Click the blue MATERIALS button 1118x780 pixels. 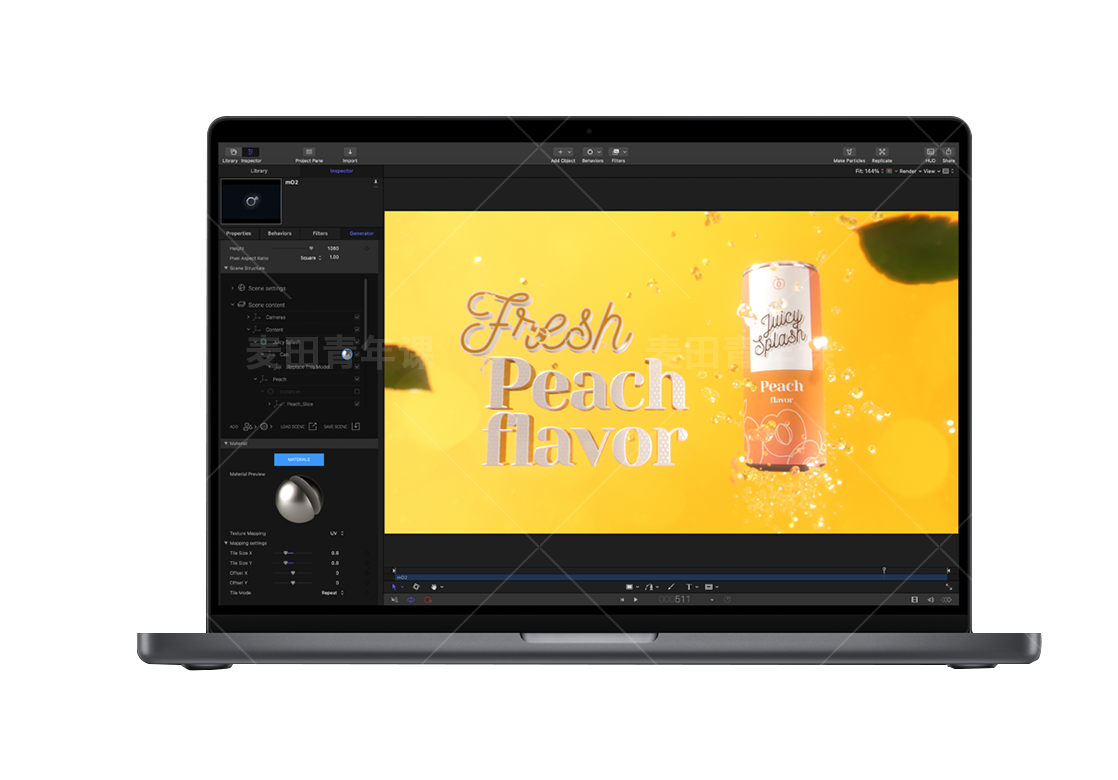299,460
